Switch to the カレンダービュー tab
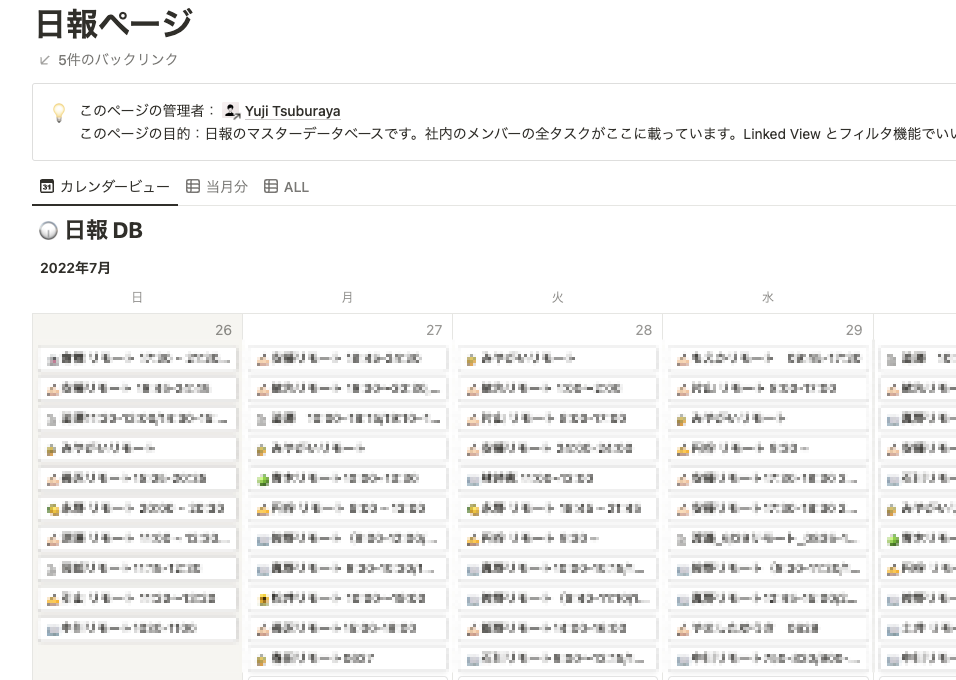Viewport: 956px width, 680px height. tap(105, 187)
